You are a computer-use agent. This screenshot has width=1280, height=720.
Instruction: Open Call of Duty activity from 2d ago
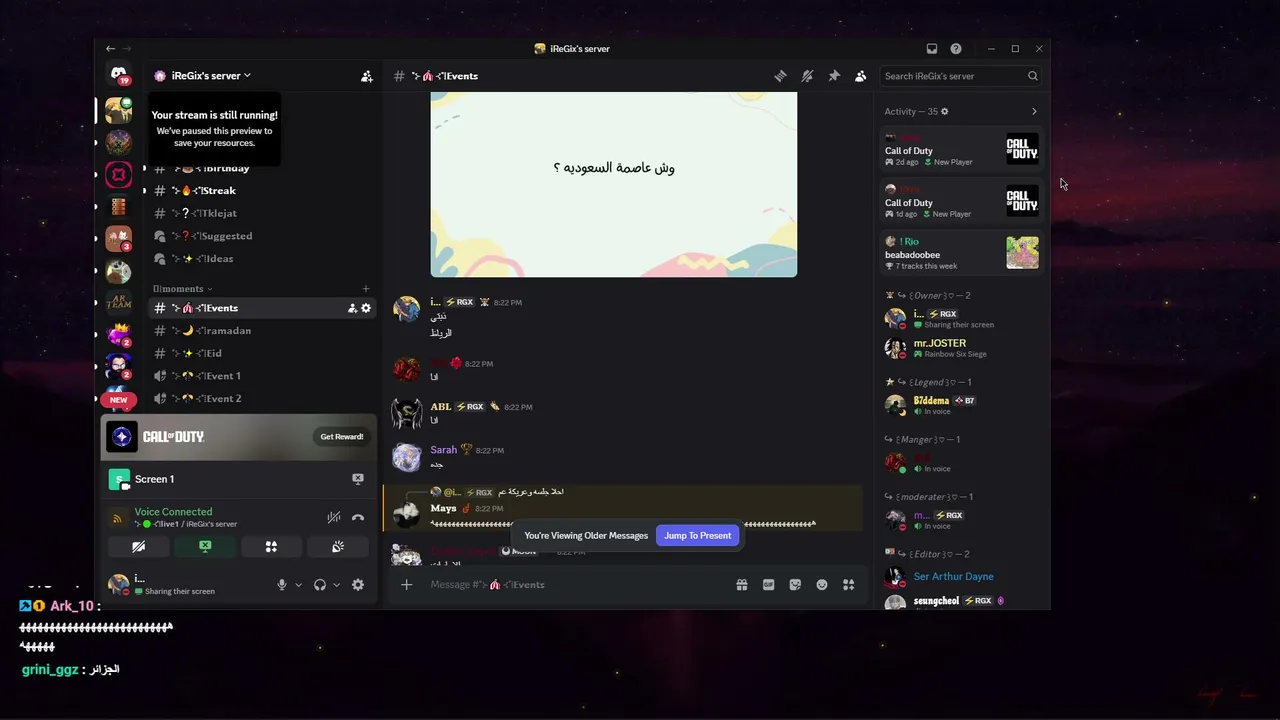tap(961, 149)
